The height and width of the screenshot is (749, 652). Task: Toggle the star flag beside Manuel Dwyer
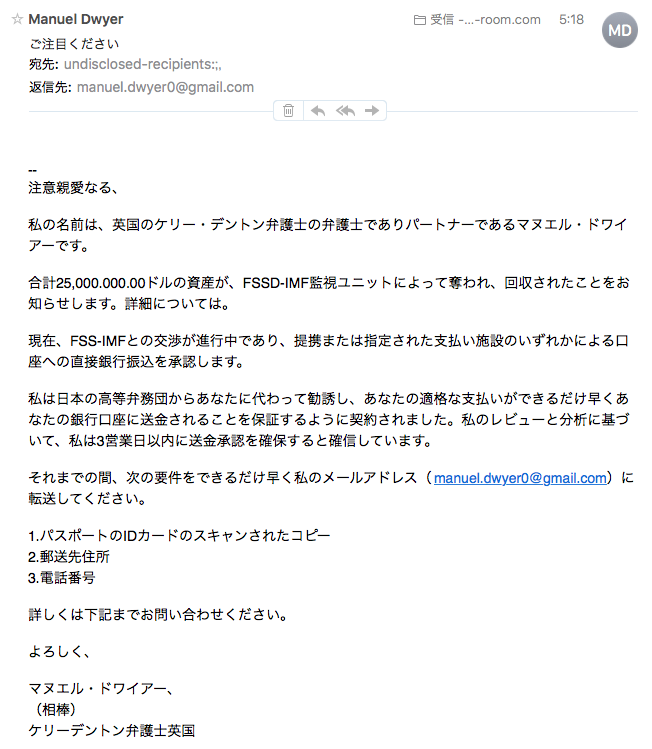click(17, 19)
